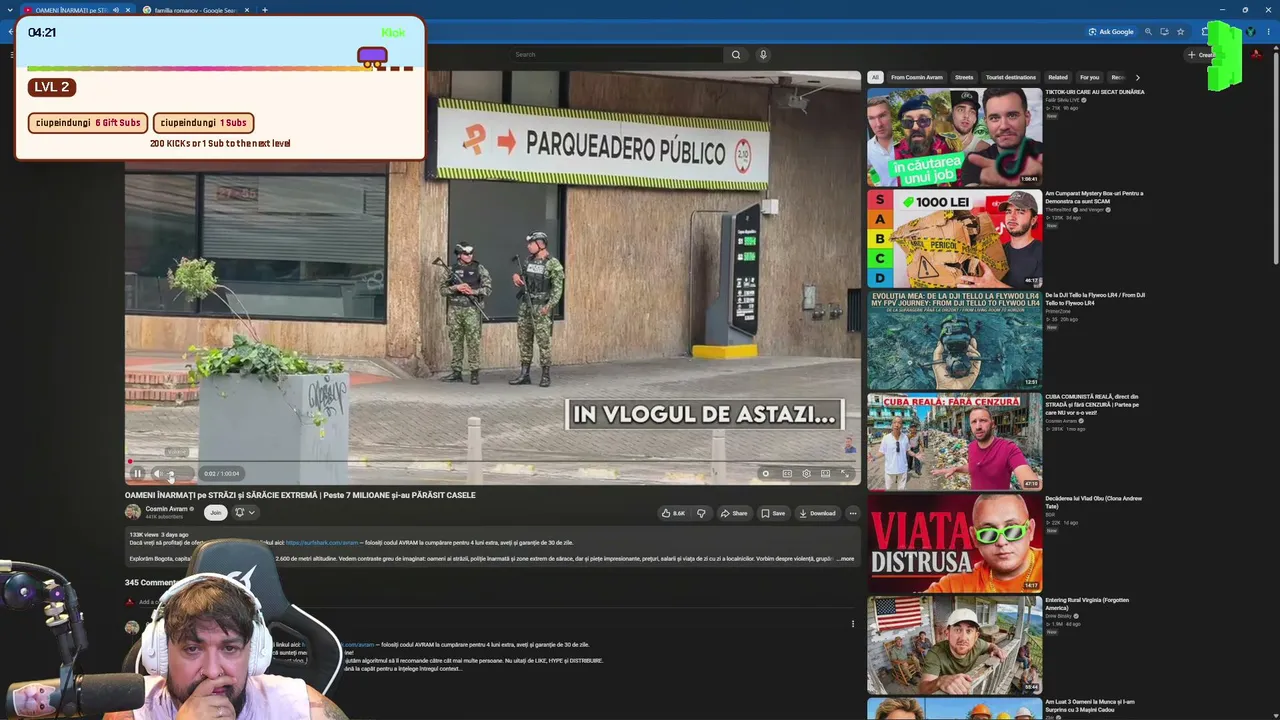Select the Tourist destinations chip
The width and height of the screenshot is (1280, 720).
pos(1011,77)
